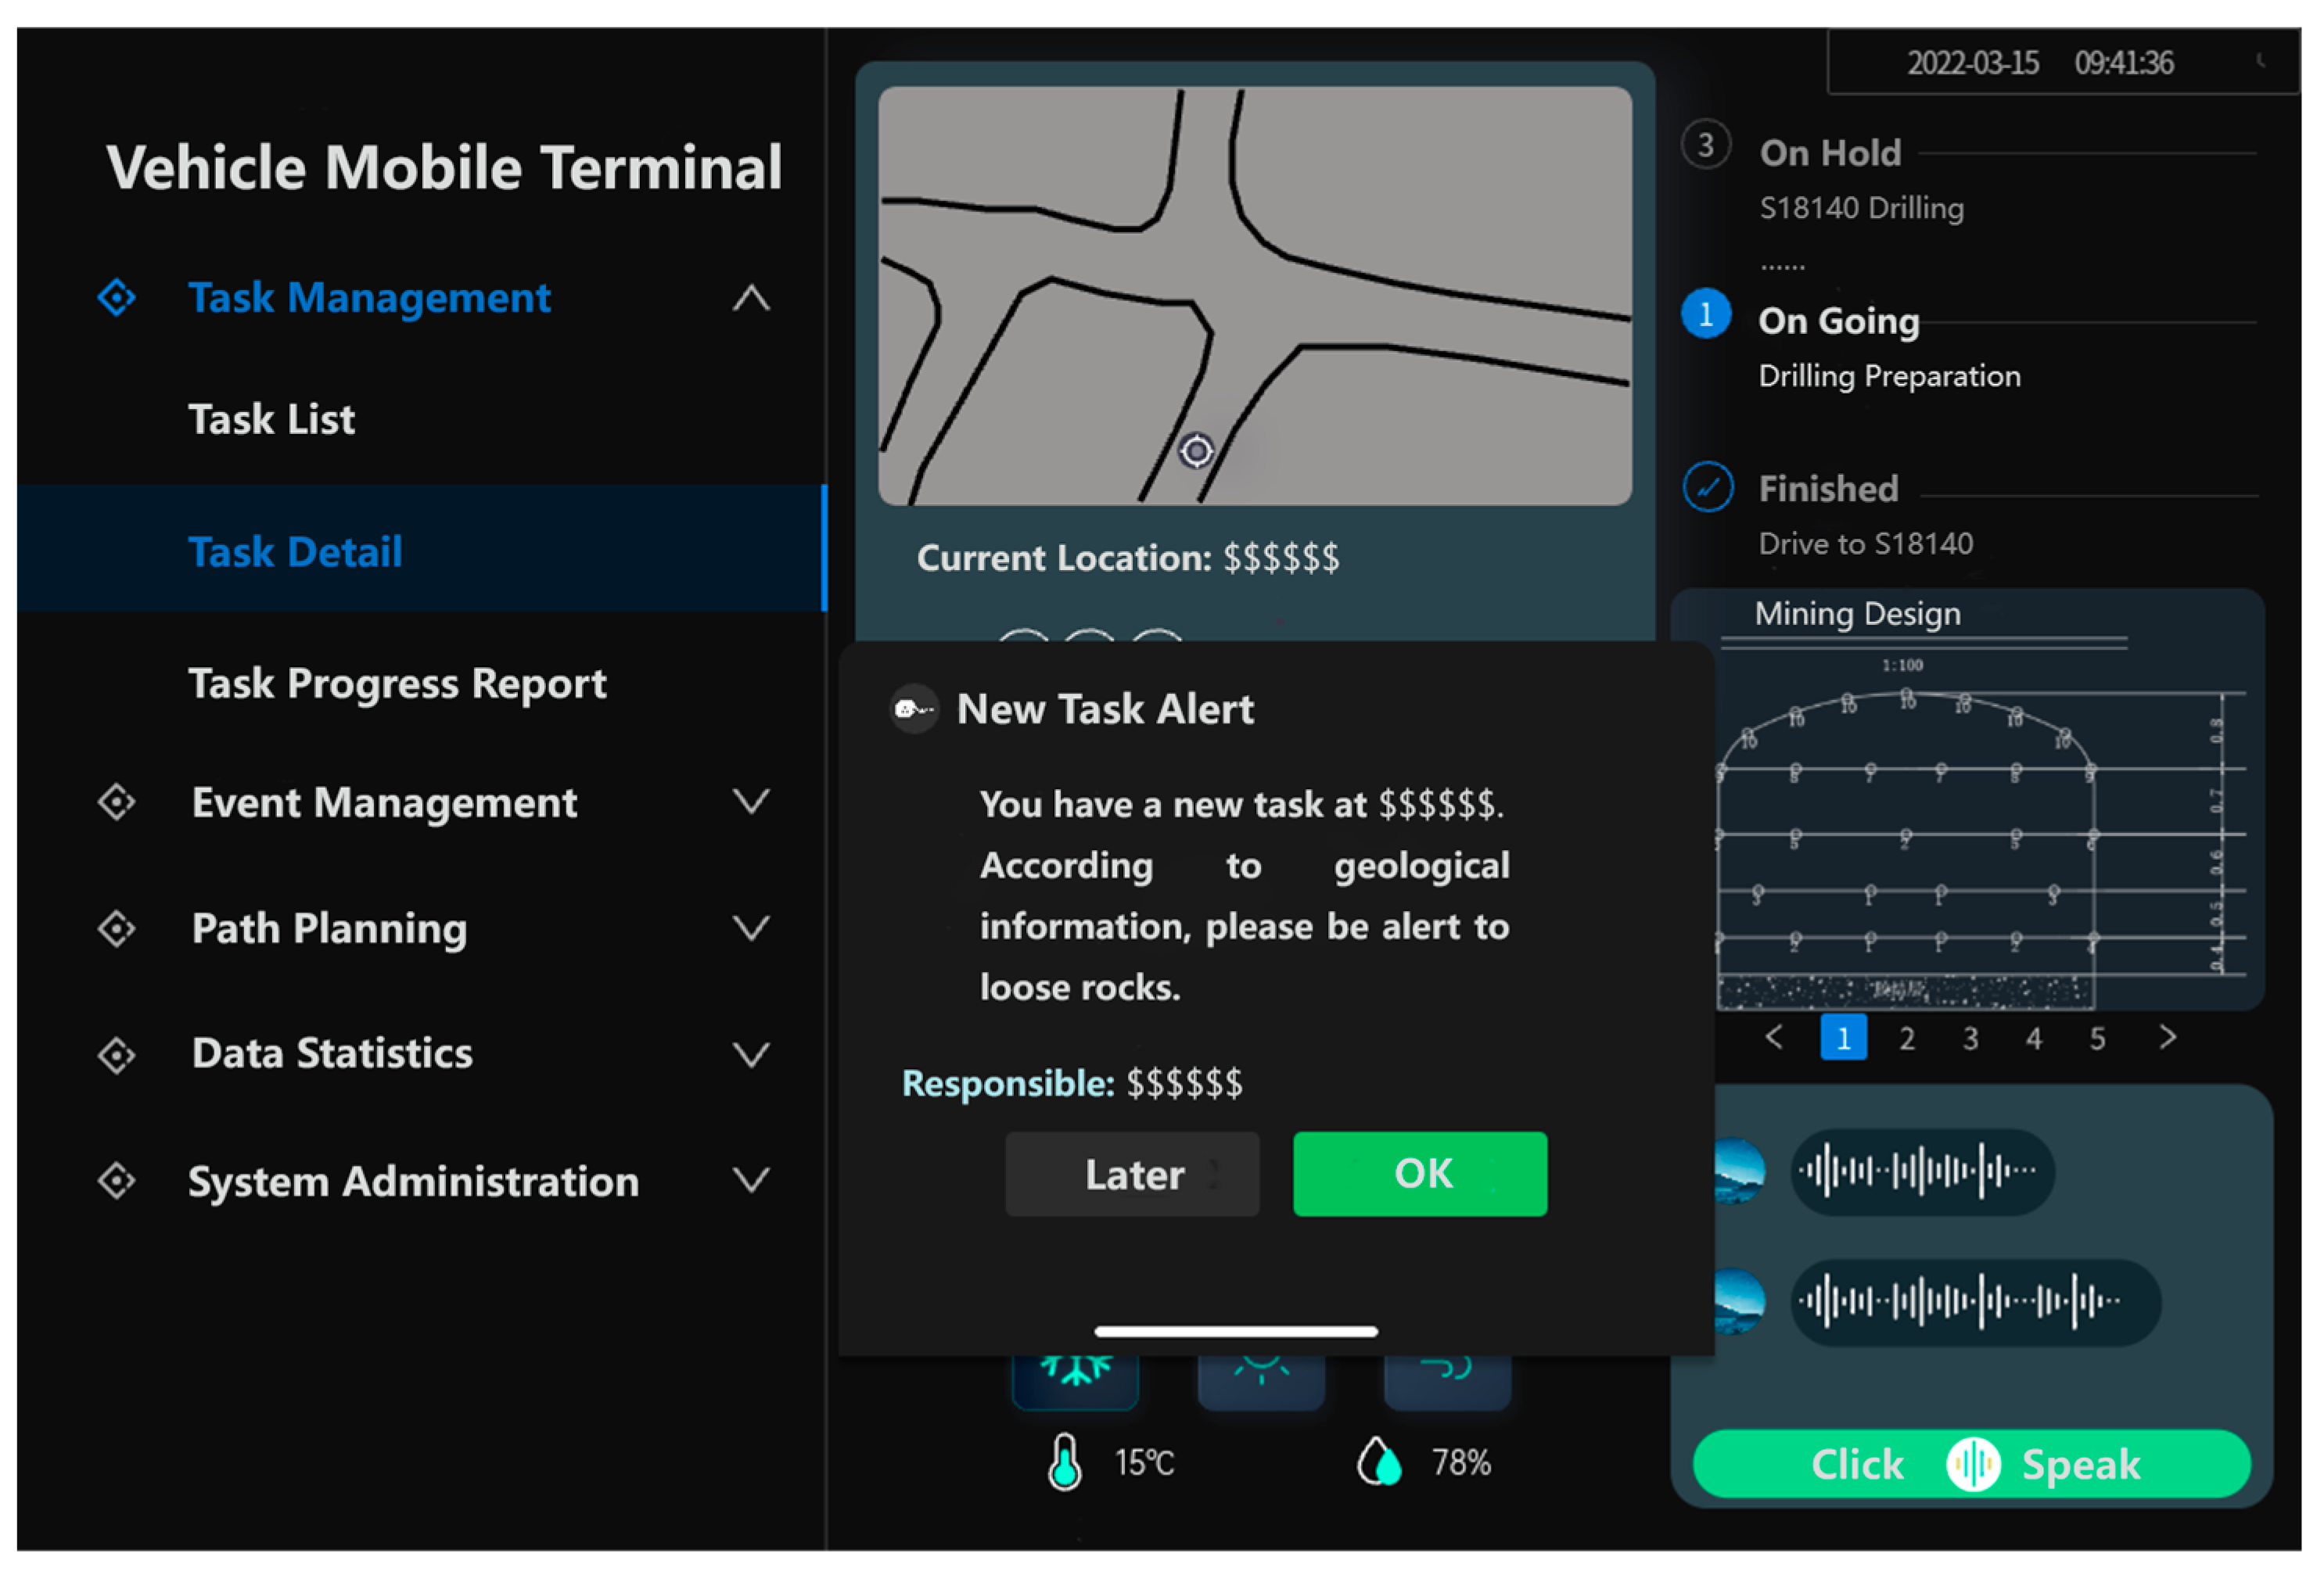Click the On Hold step 3 badge
Viewport: 2324px width, 1582px height.
click(1706, 146)
